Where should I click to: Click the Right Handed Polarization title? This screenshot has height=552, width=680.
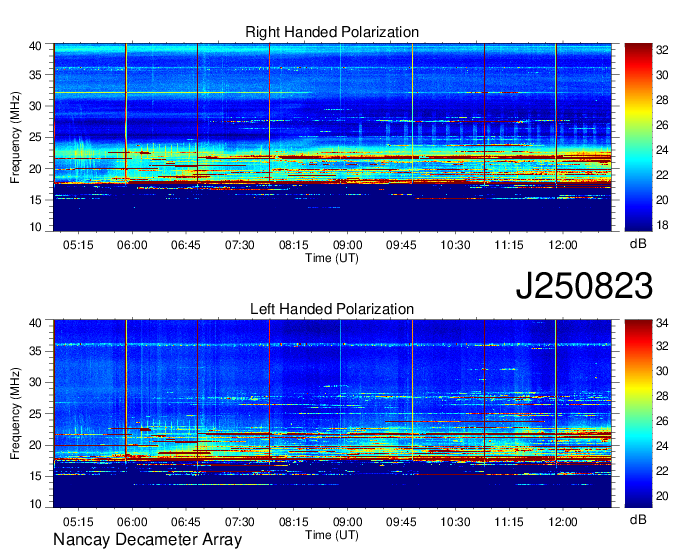(x=332, y=32)
